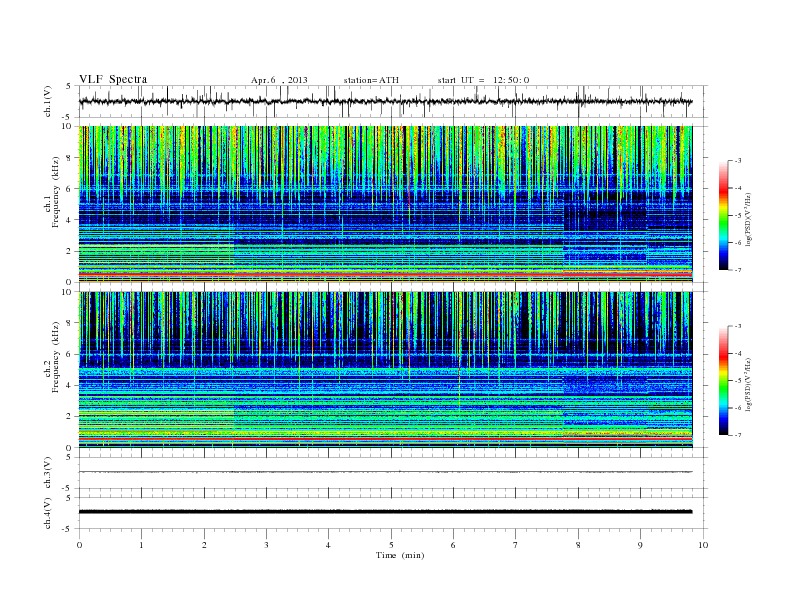Click the "-3" label on ch.1 colorbar

point(738,161)
